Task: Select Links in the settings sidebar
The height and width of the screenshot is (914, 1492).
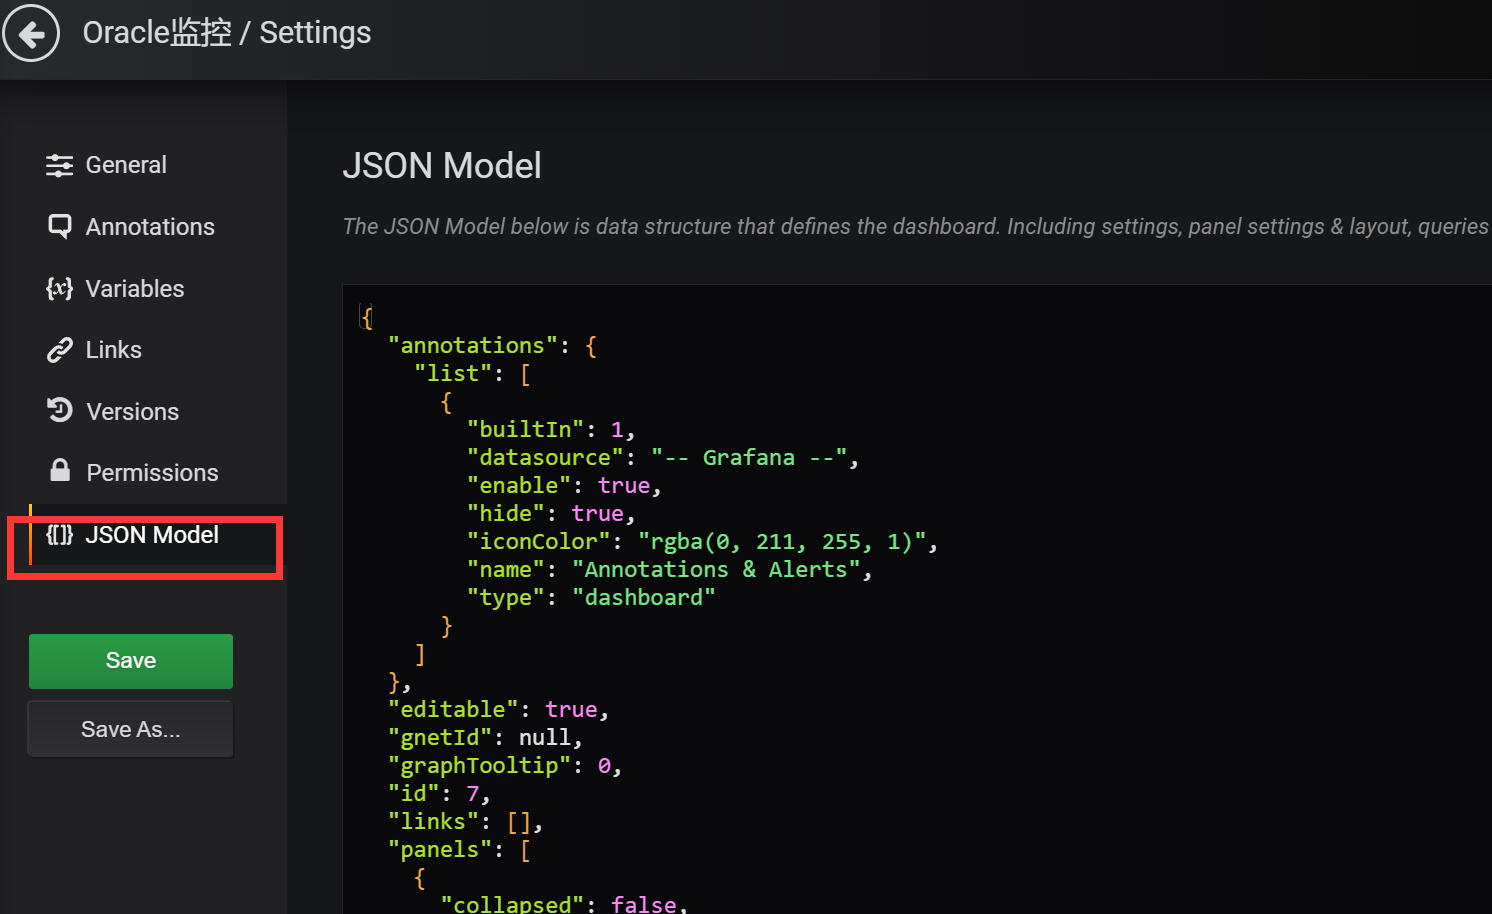Action: pos(114,350)
